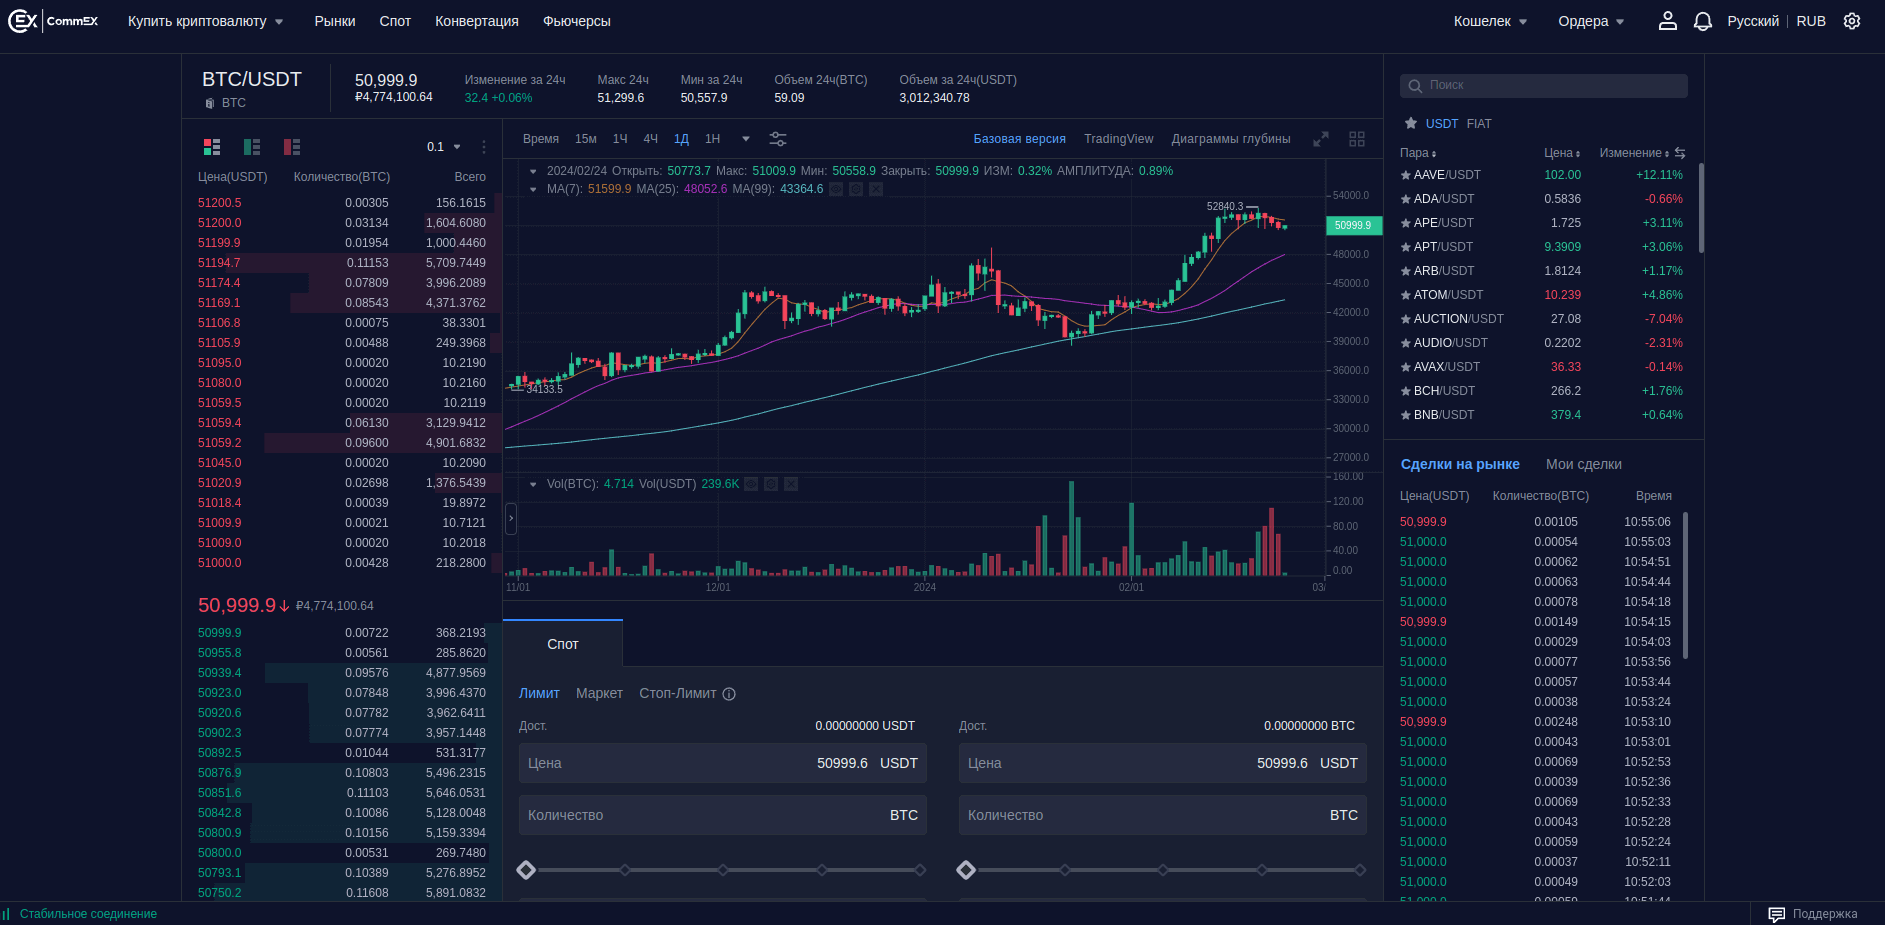Toggle favorite star for AAVE/USDT

tap(1406, 175)
